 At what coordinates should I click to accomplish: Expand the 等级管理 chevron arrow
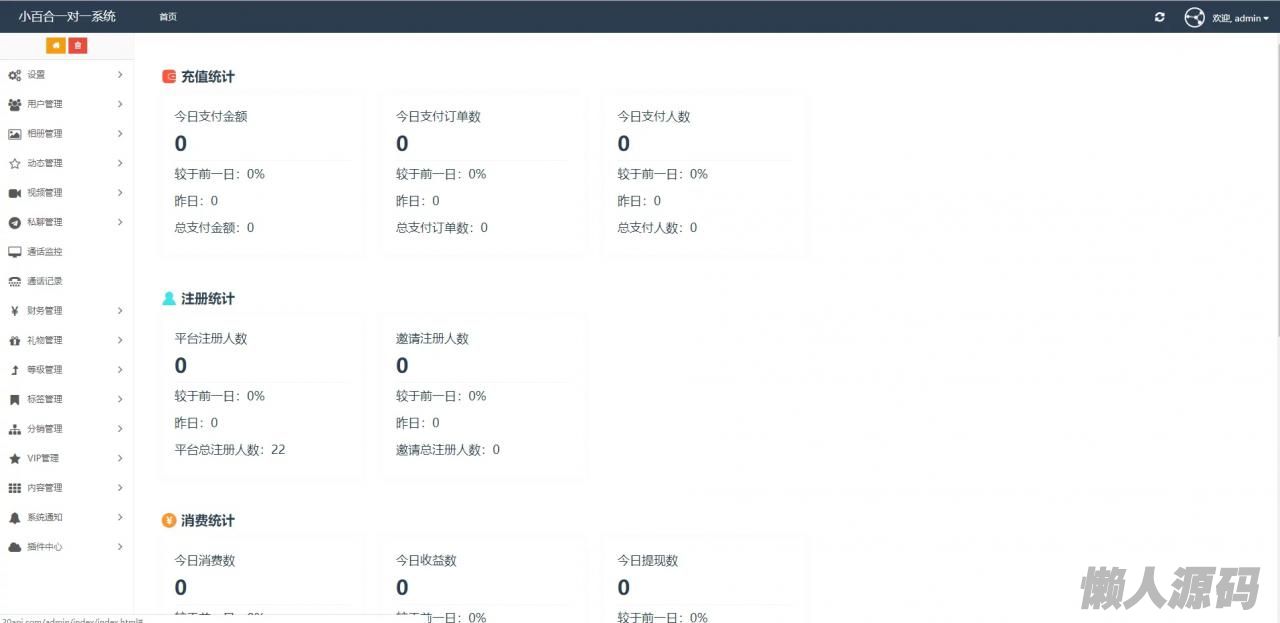coord(120,370)
